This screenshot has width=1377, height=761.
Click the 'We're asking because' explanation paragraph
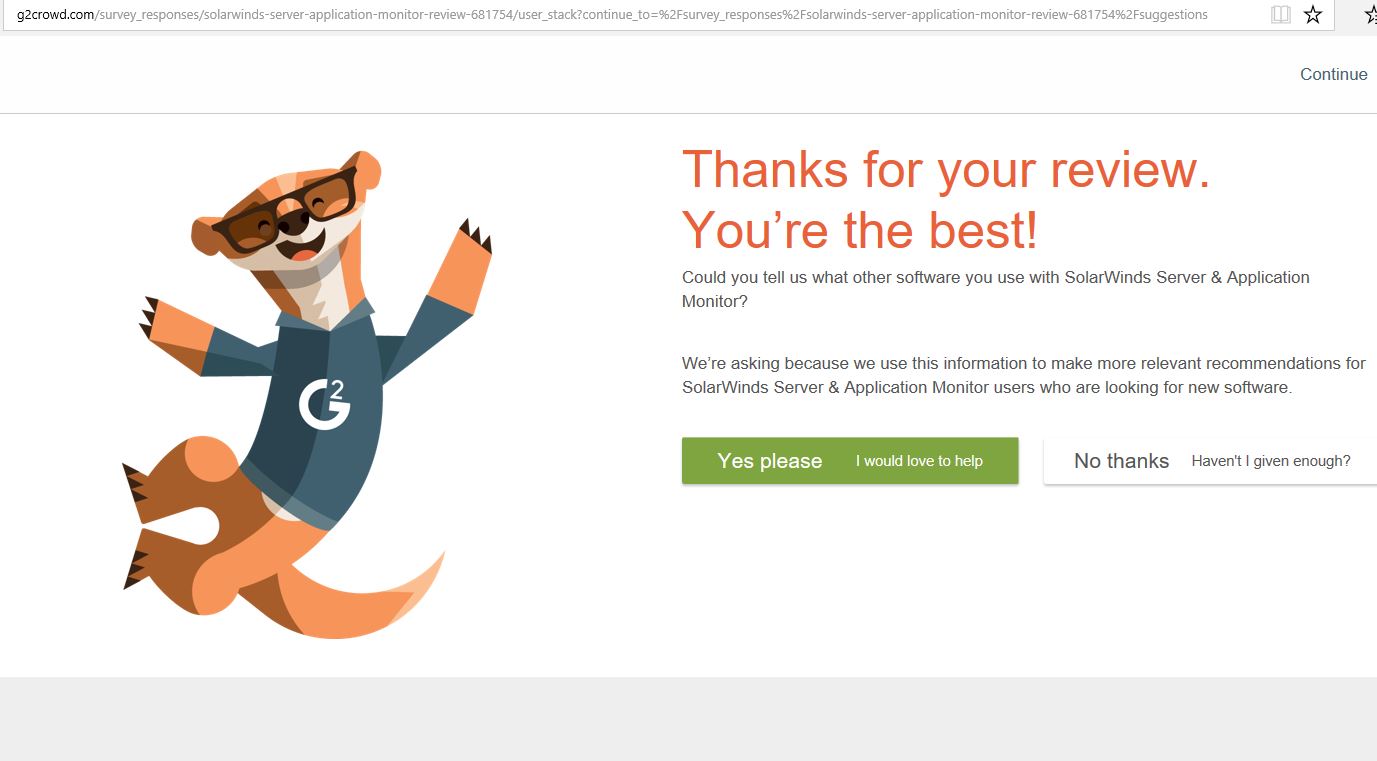tap(1024, 375)
